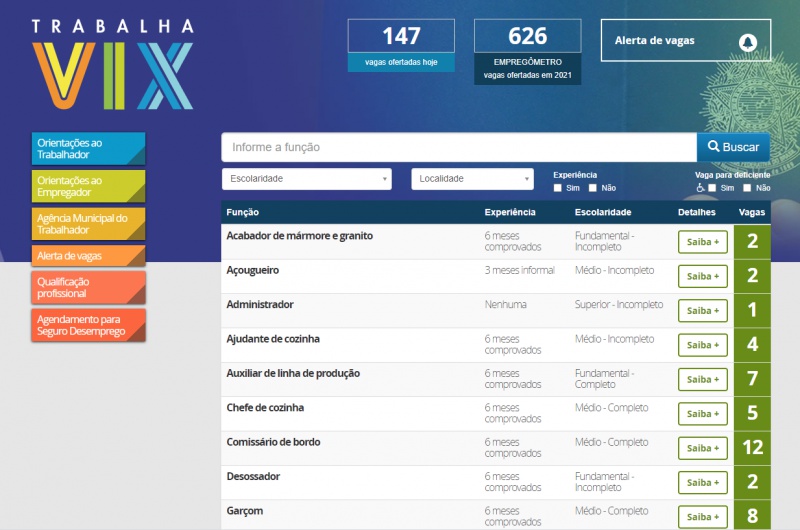Viewport: 800px width, 530px height.
Task: Select the Chefe de cozinha job title
Action: 265,408
